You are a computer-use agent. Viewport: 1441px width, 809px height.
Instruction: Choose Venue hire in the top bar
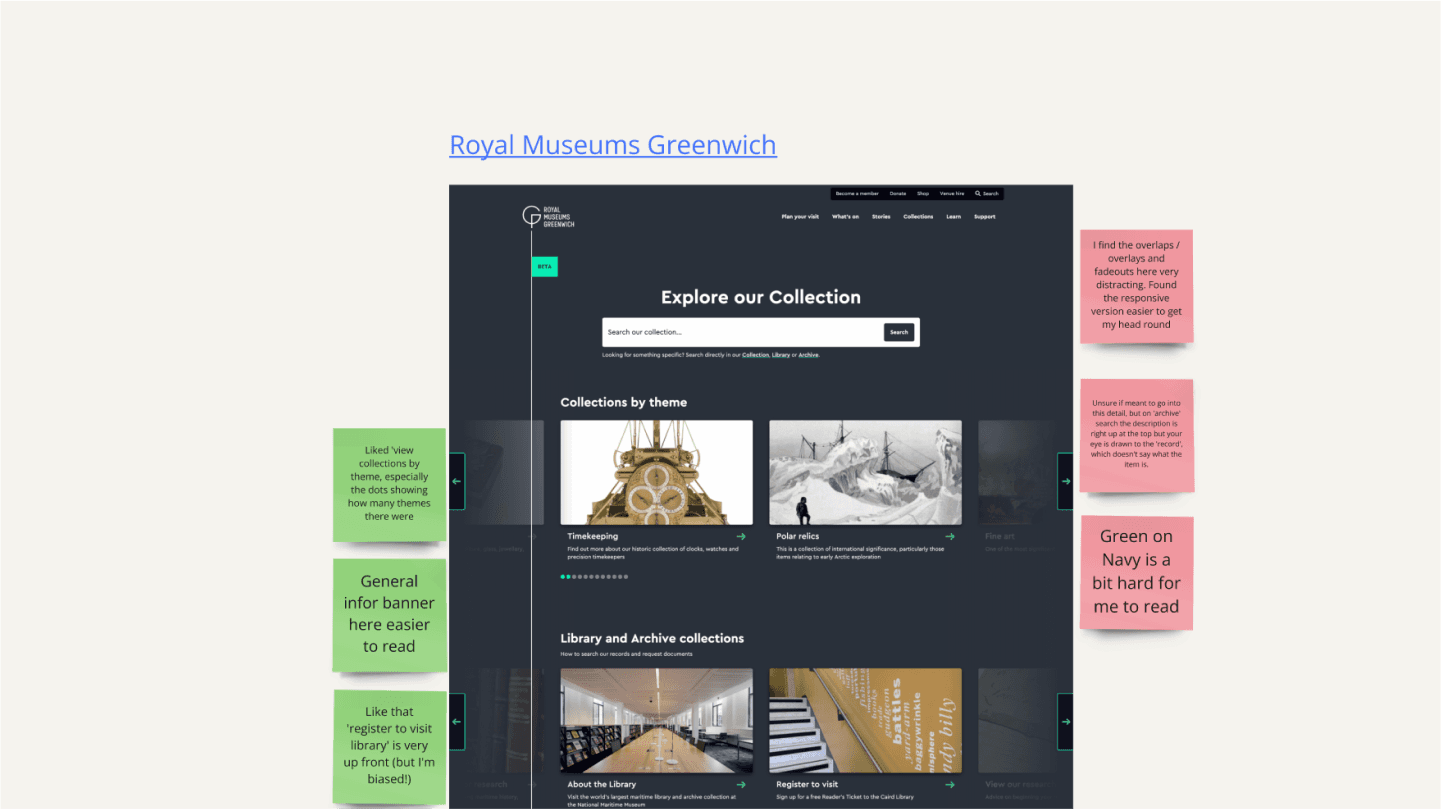point(952,194)
